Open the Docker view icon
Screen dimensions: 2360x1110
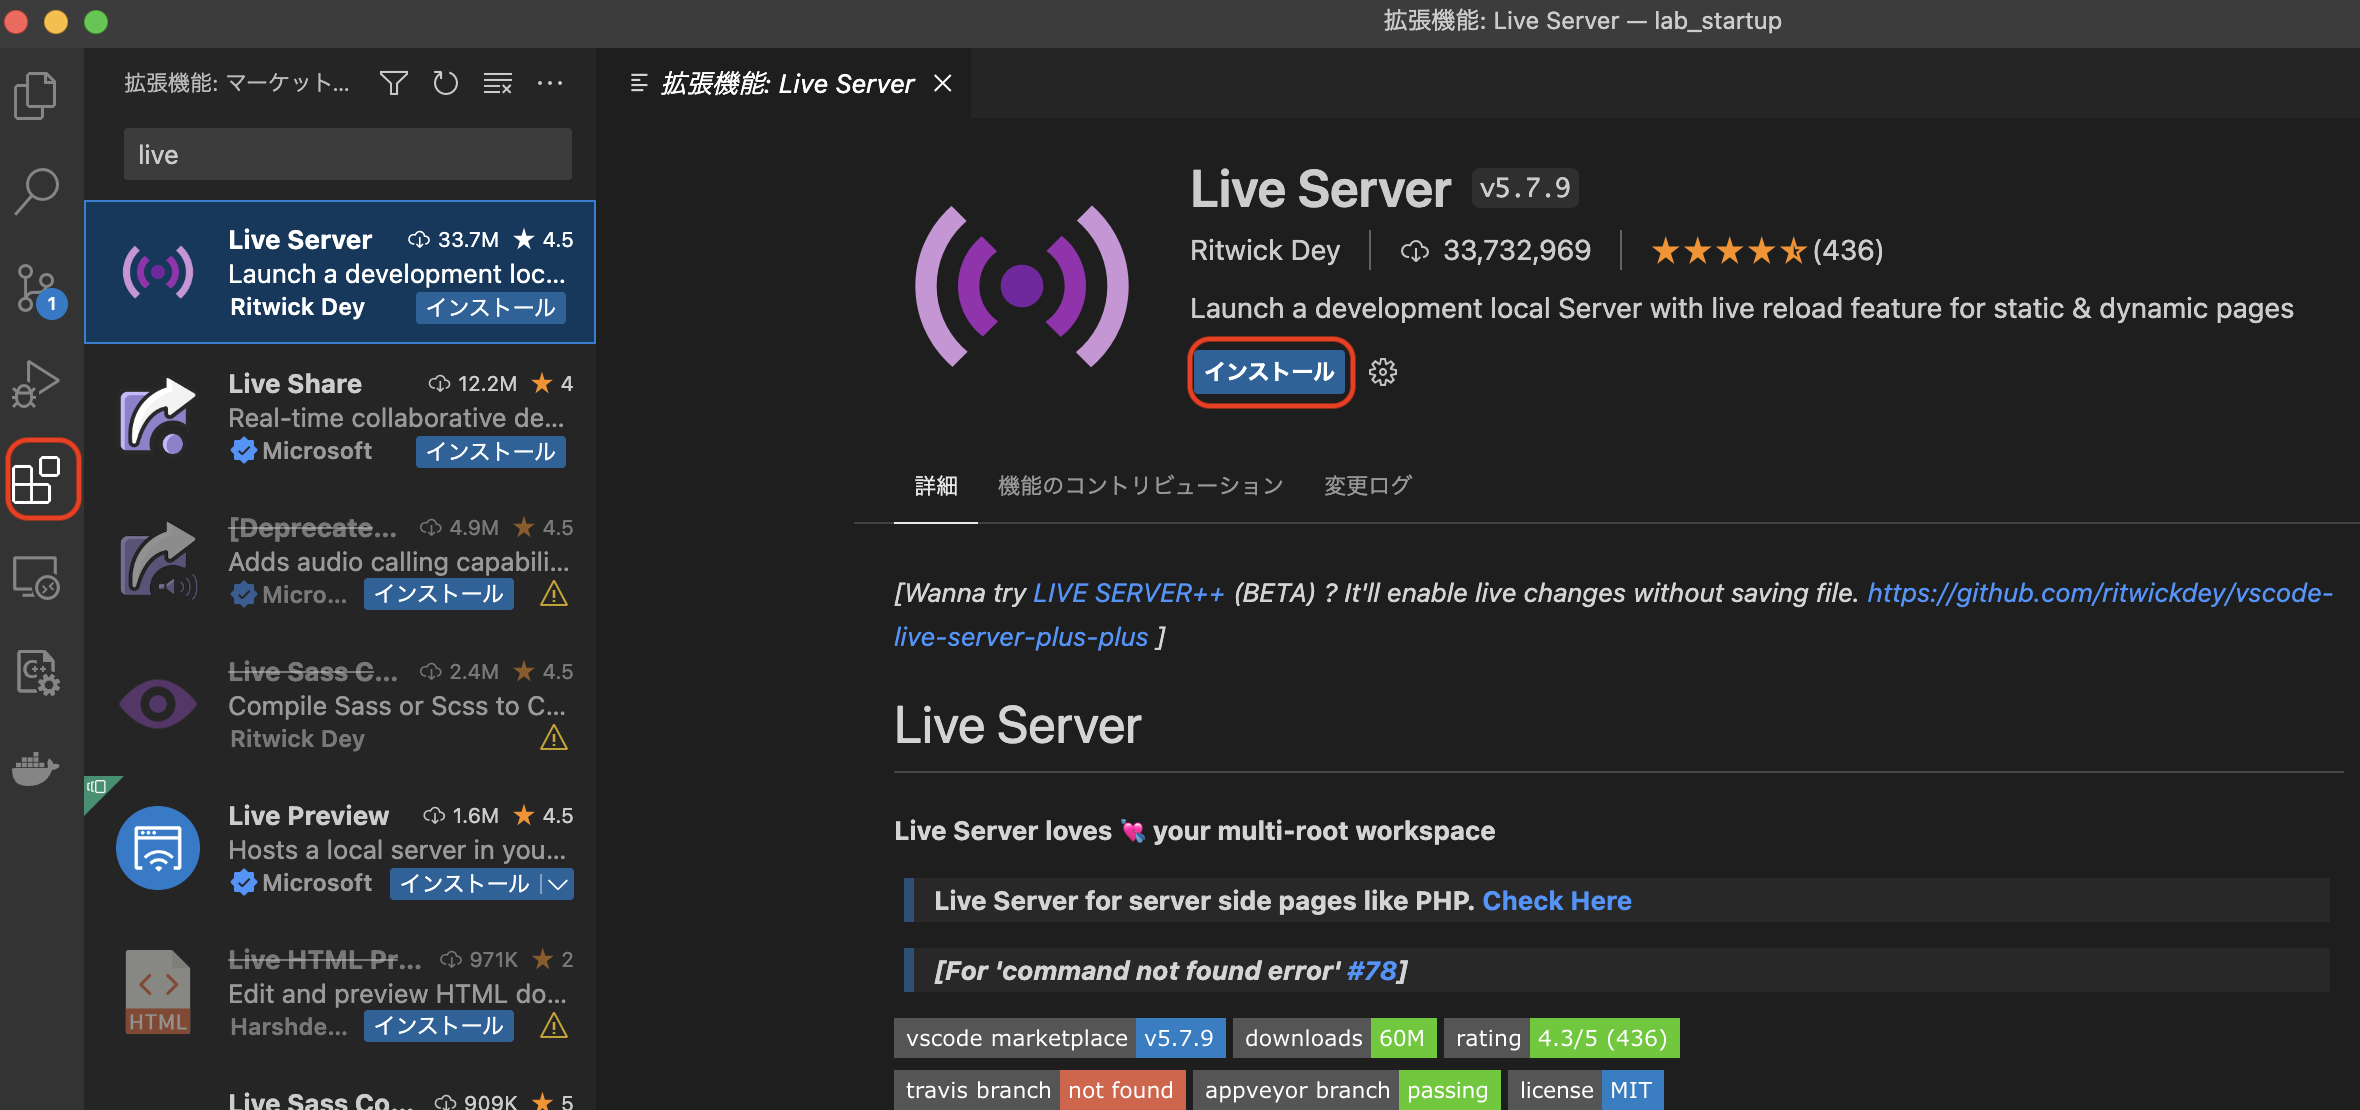(37, 768)
